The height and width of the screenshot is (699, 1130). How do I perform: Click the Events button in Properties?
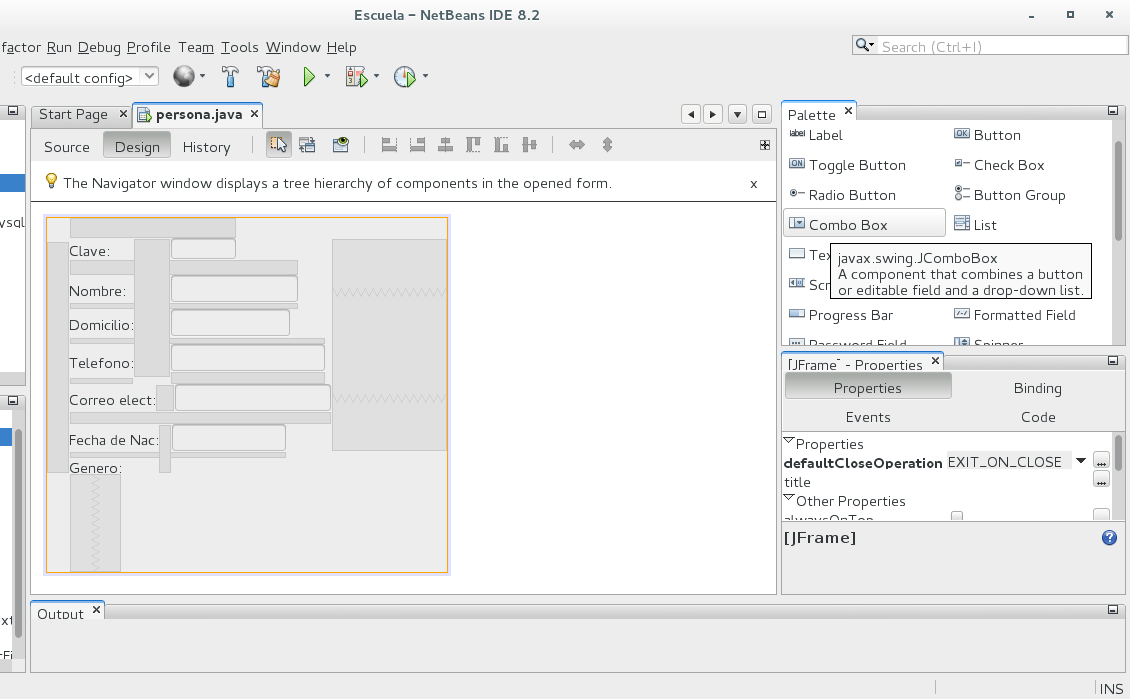867,417
